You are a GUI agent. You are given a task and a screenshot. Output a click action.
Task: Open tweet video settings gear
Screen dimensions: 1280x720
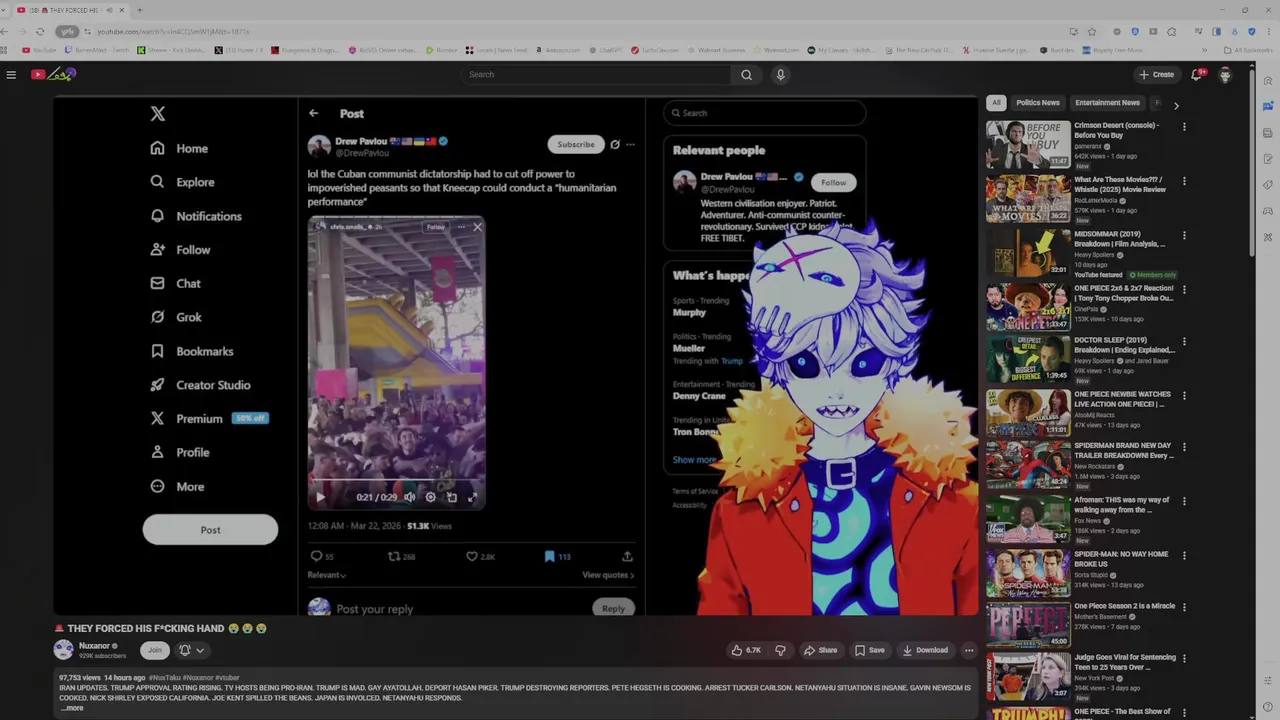(x=430, y=497)
